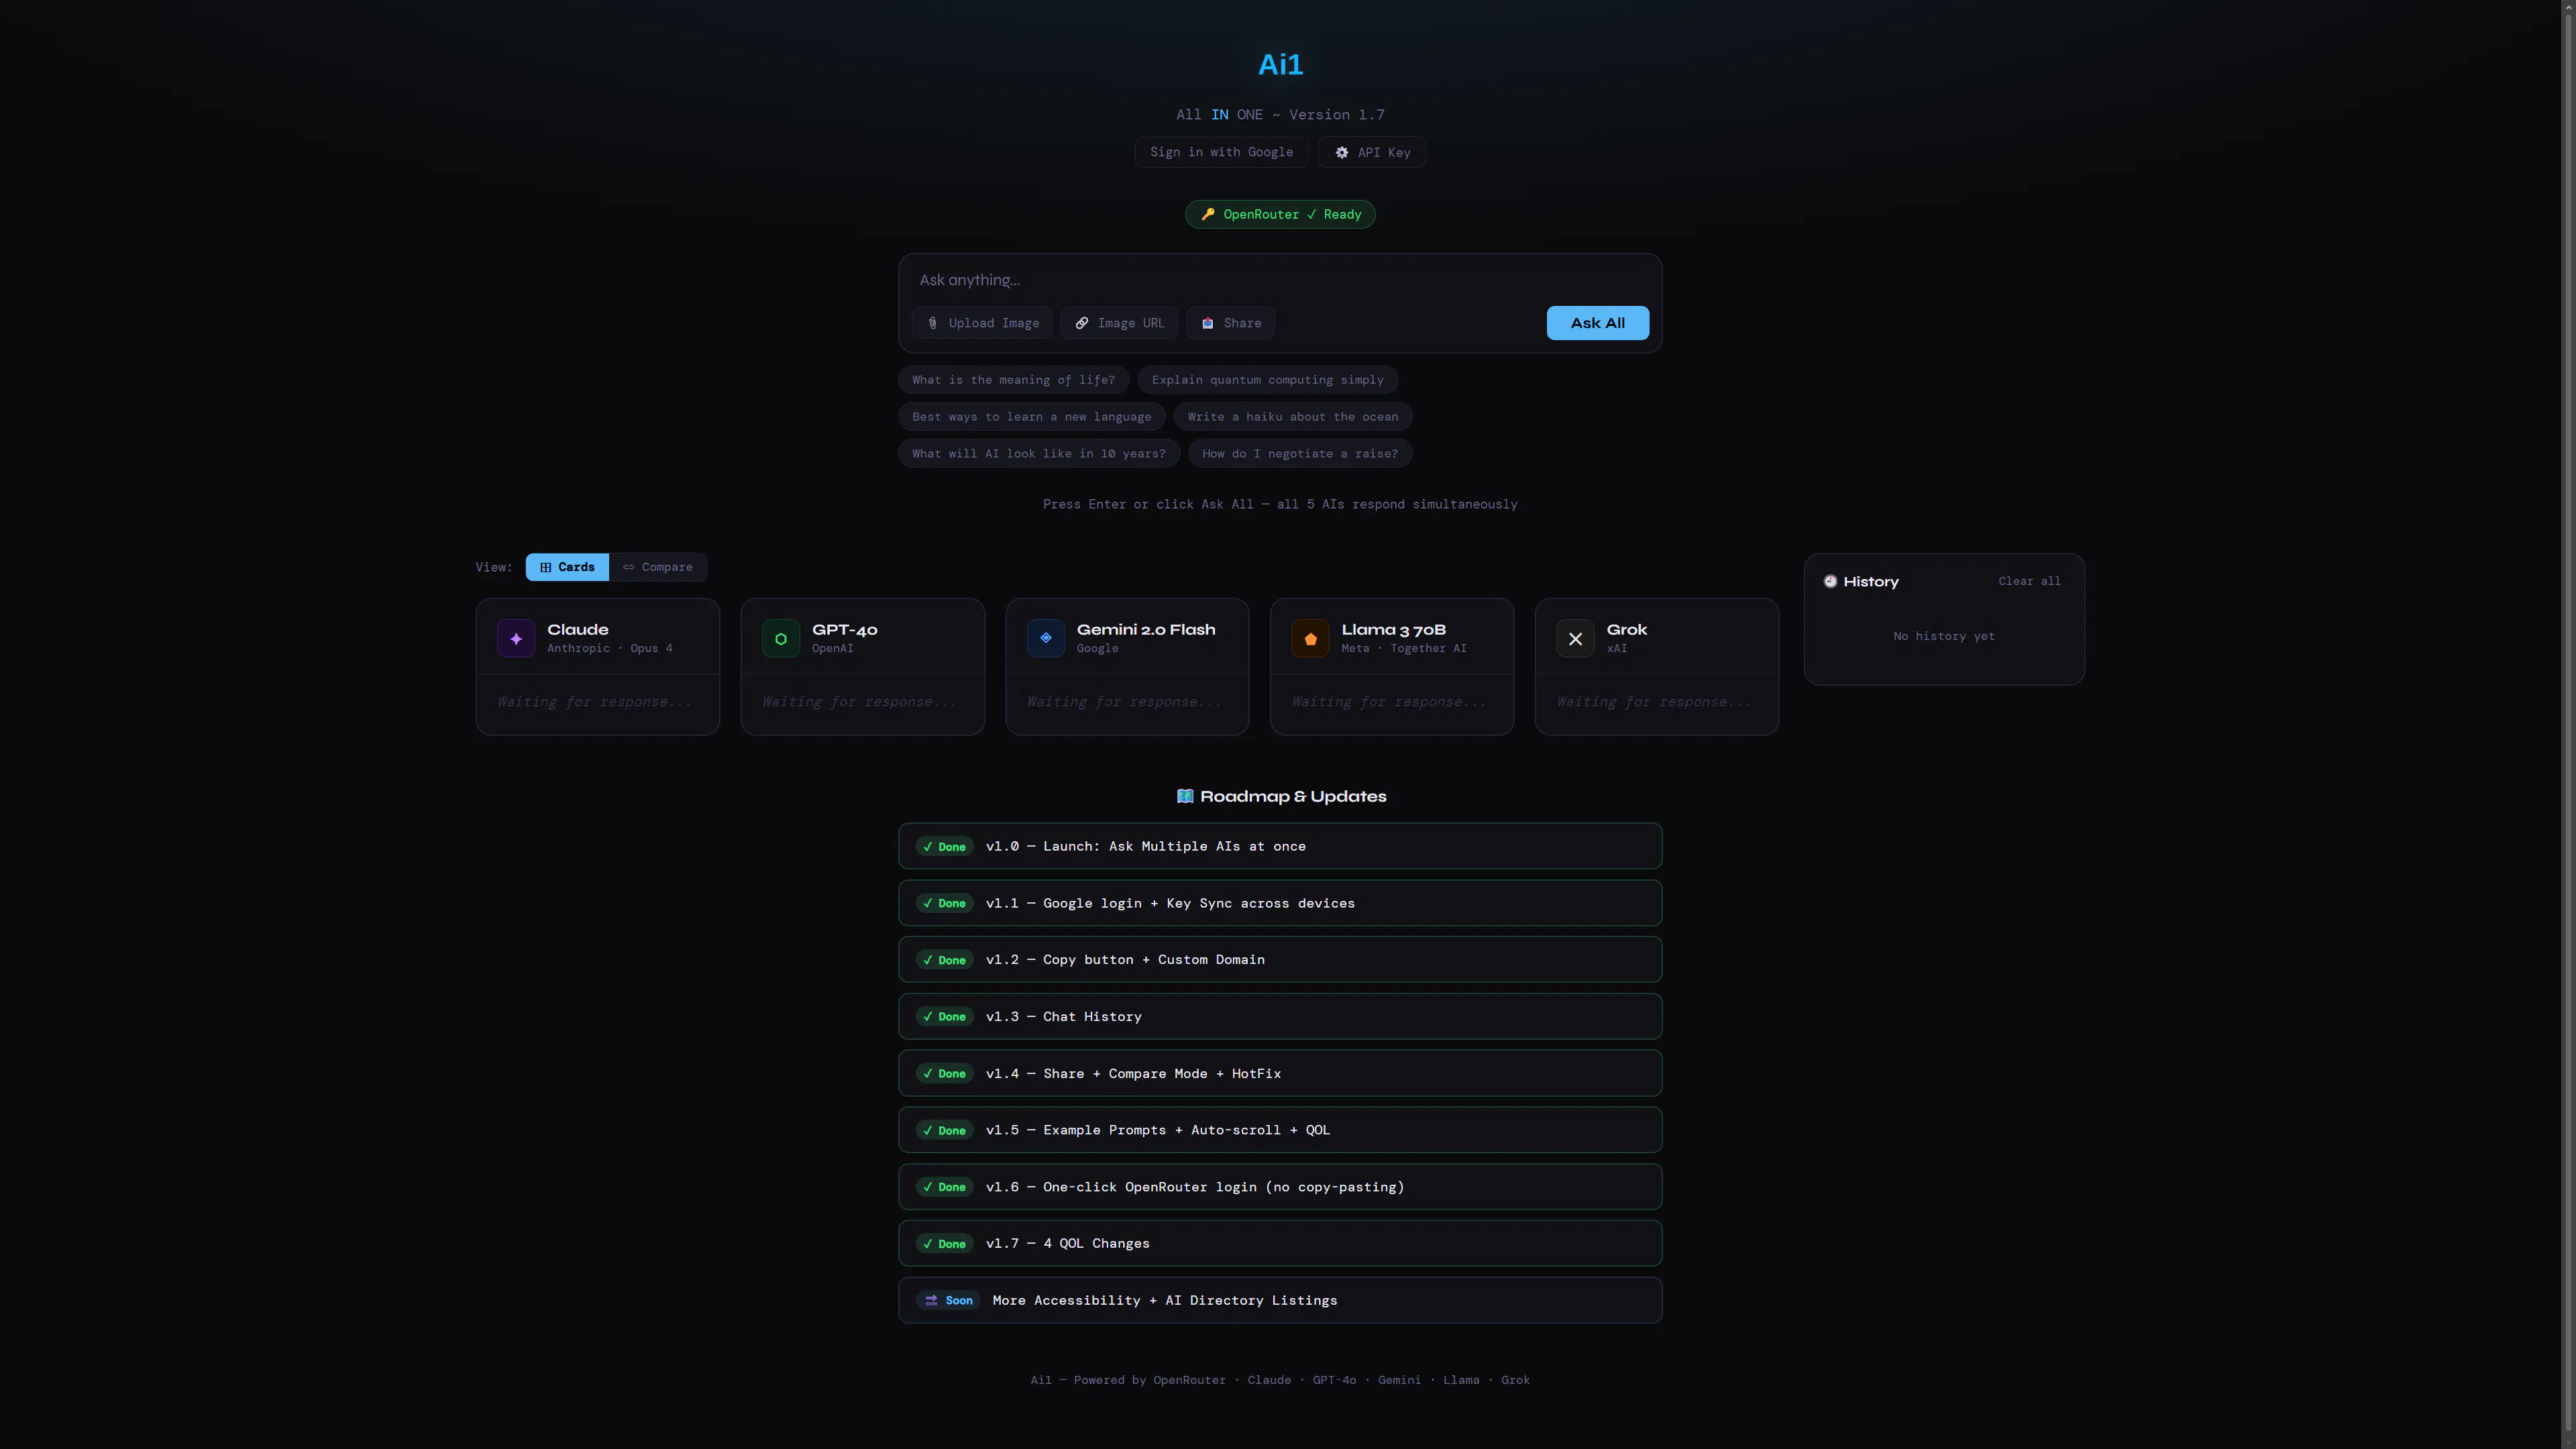Click 'Meta · Together AI' subtitle on Llama card
This screenshot has width=2576, height=1449.
1403,648
